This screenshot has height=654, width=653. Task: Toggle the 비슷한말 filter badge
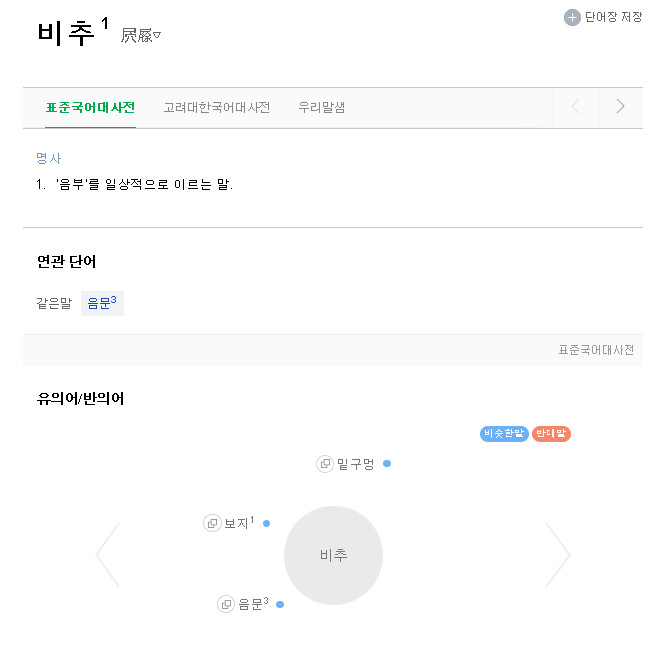point(504,434)
